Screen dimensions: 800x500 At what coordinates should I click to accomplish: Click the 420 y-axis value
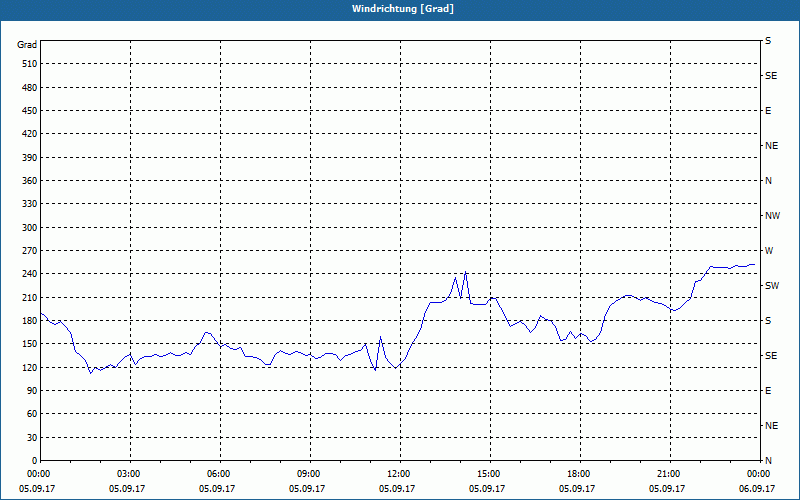tap(30, 134)
